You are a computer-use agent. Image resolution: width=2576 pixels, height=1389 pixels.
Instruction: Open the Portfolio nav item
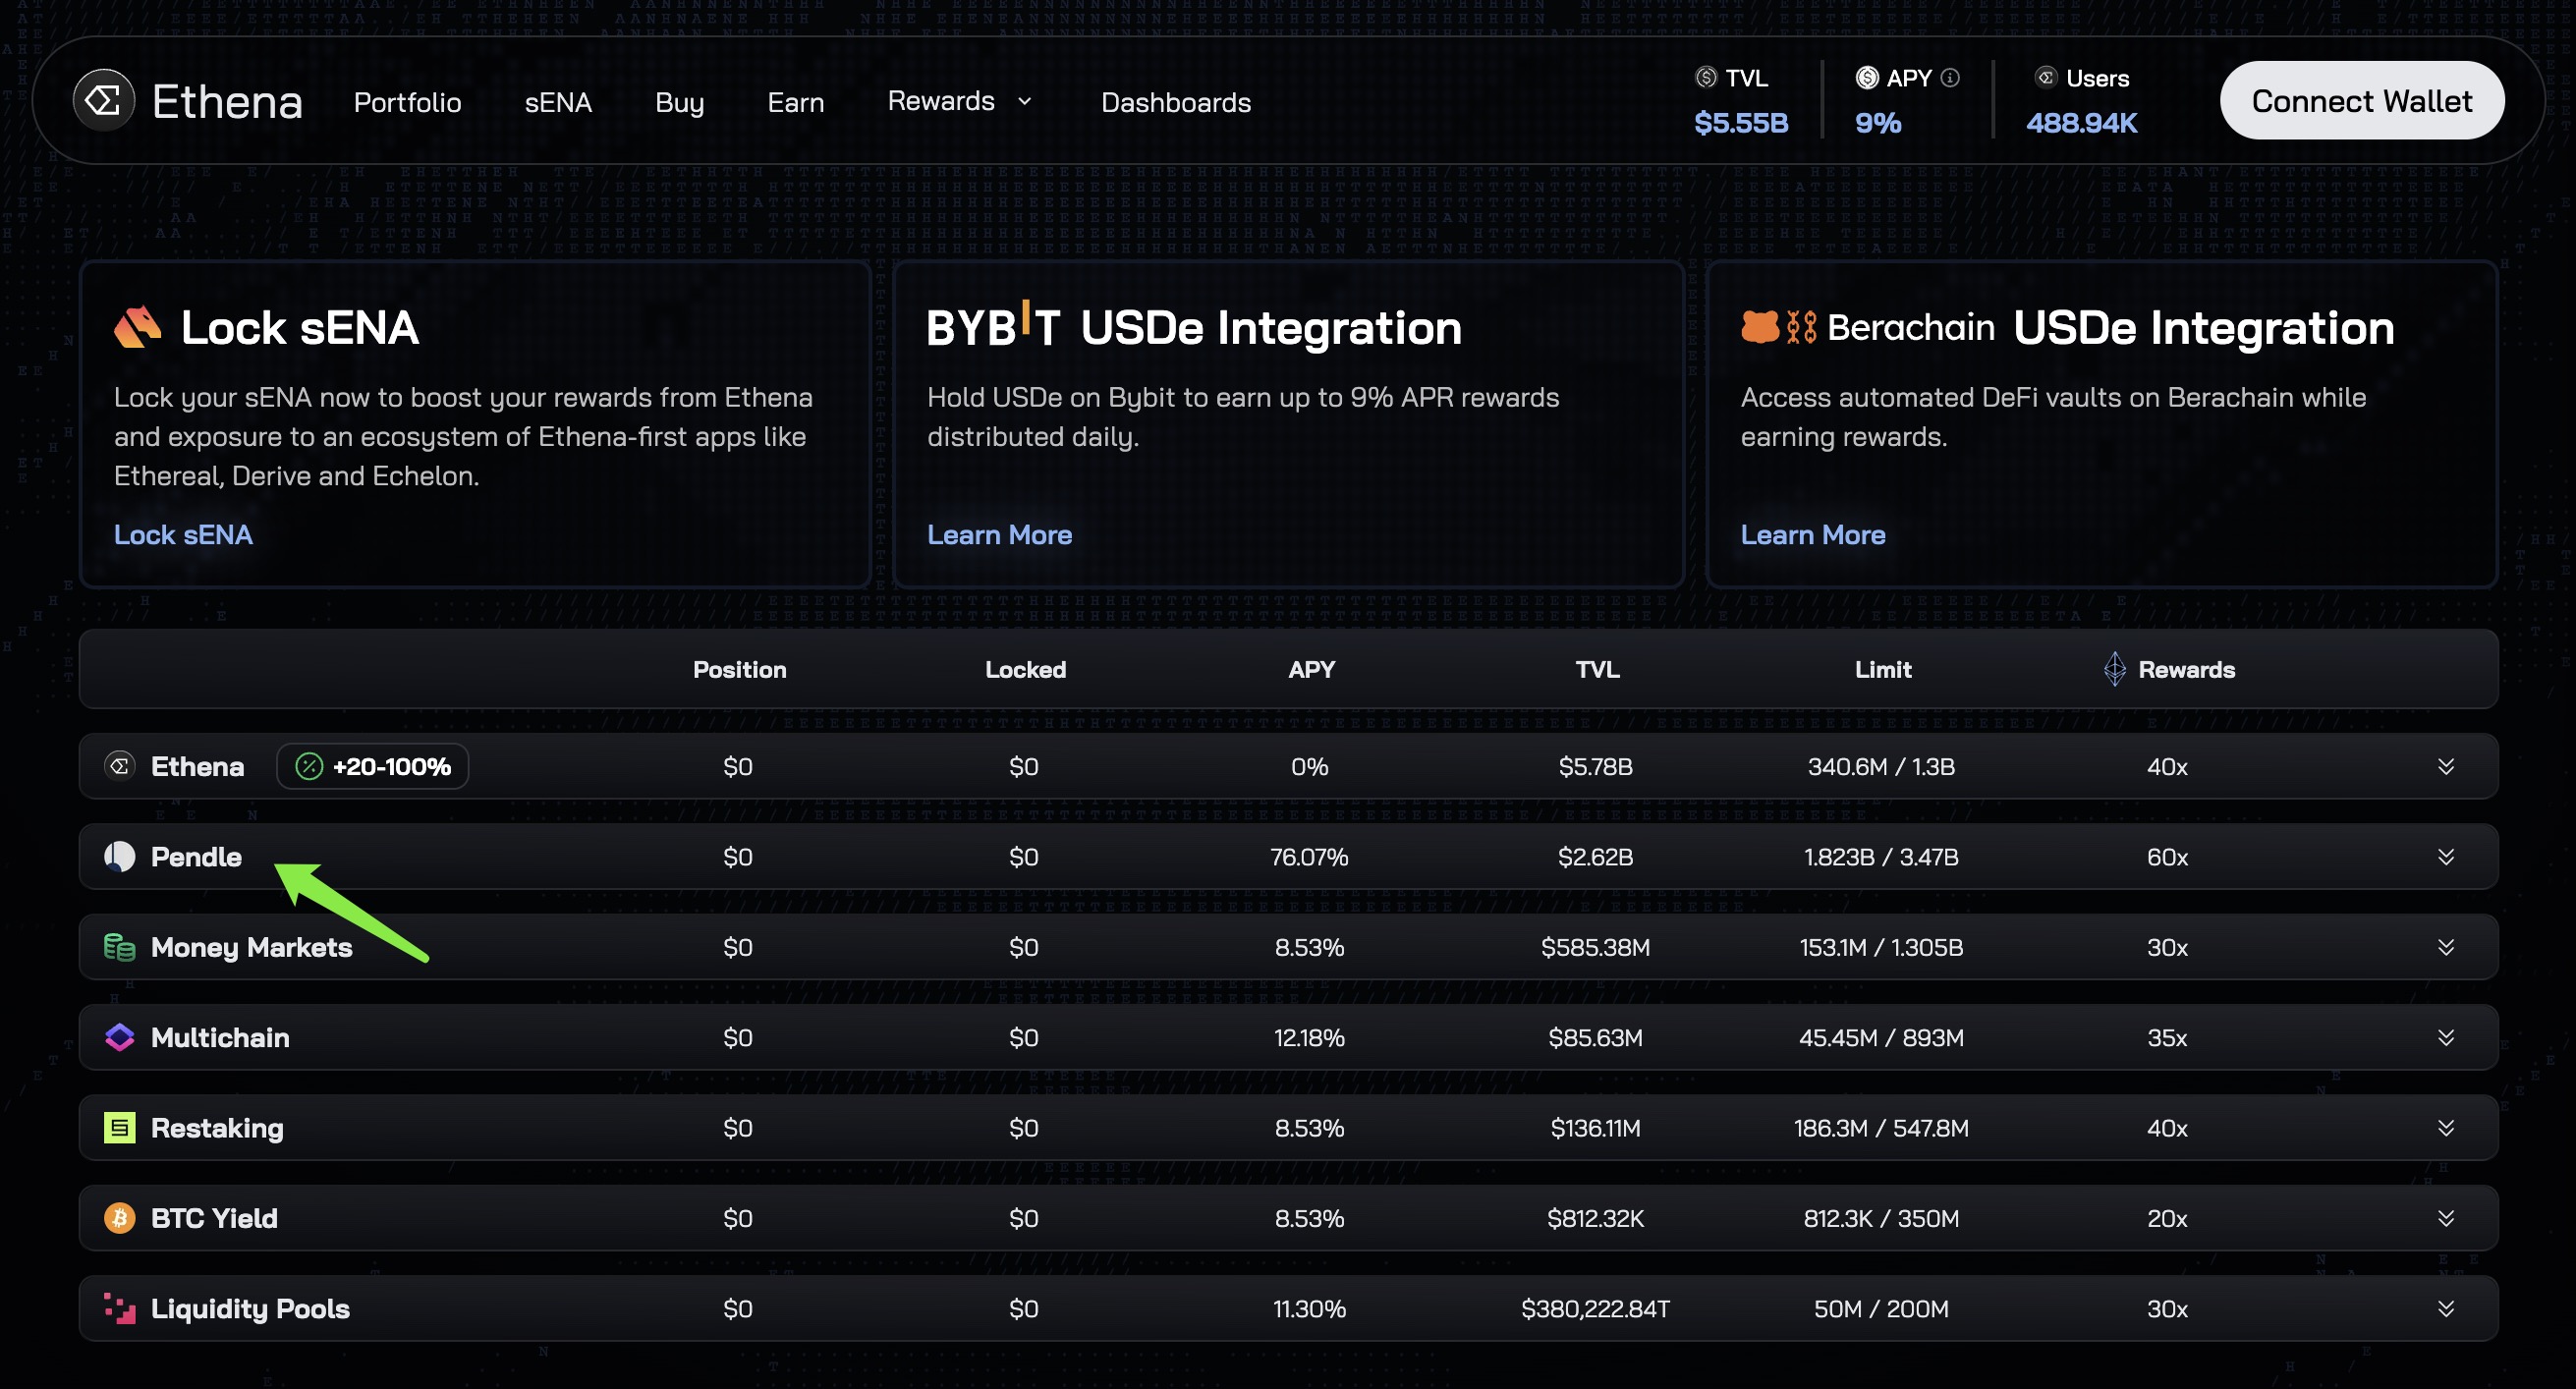pos(407,102)
